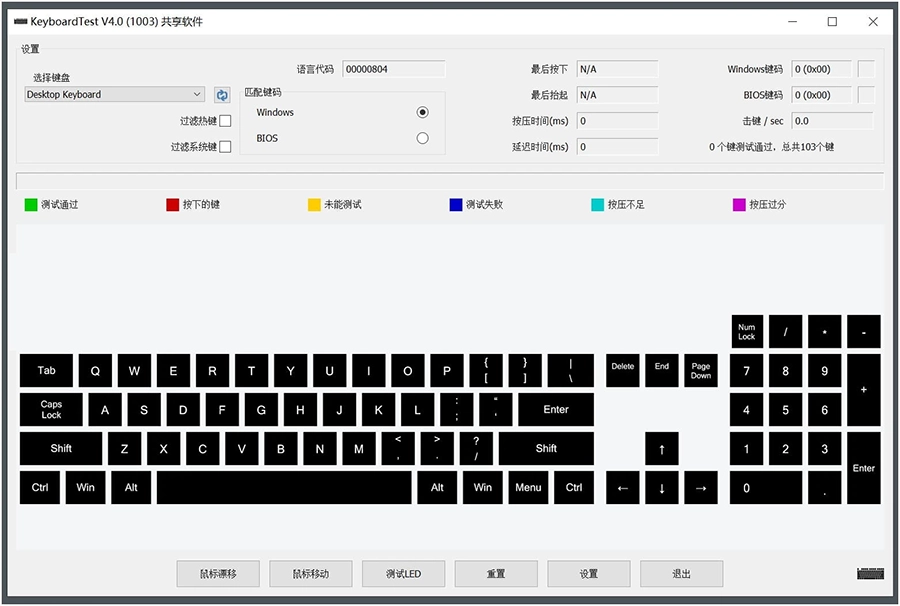The height and width of the screenshot is (606, 900).
Task: Click the 鼠标漂移 button
Action: (x=218, y=574)
